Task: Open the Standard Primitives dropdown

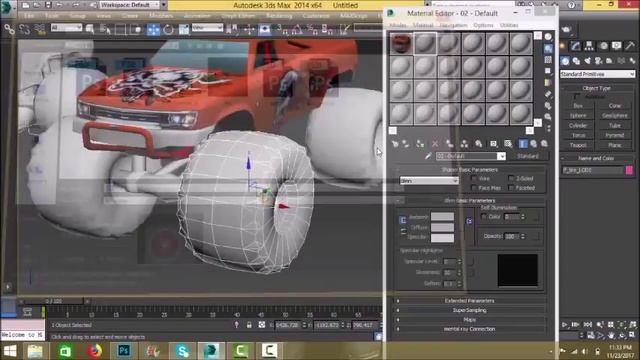Action: click(x=597, y=74)
